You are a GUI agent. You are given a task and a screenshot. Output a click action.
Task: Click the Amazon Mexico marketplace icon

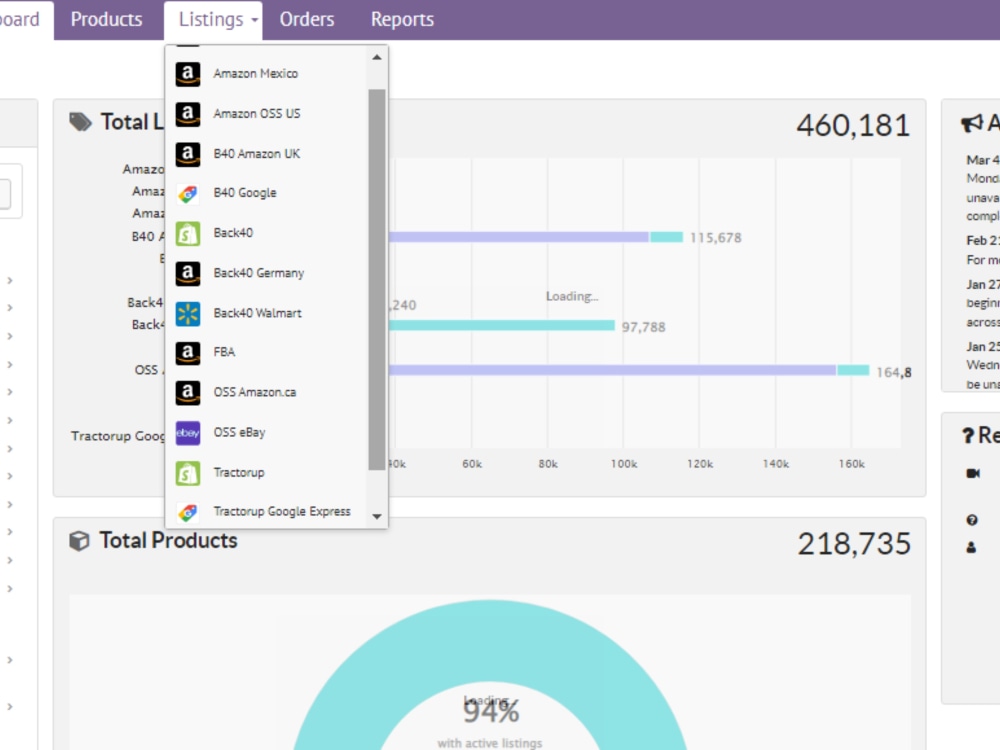point(188,74)
